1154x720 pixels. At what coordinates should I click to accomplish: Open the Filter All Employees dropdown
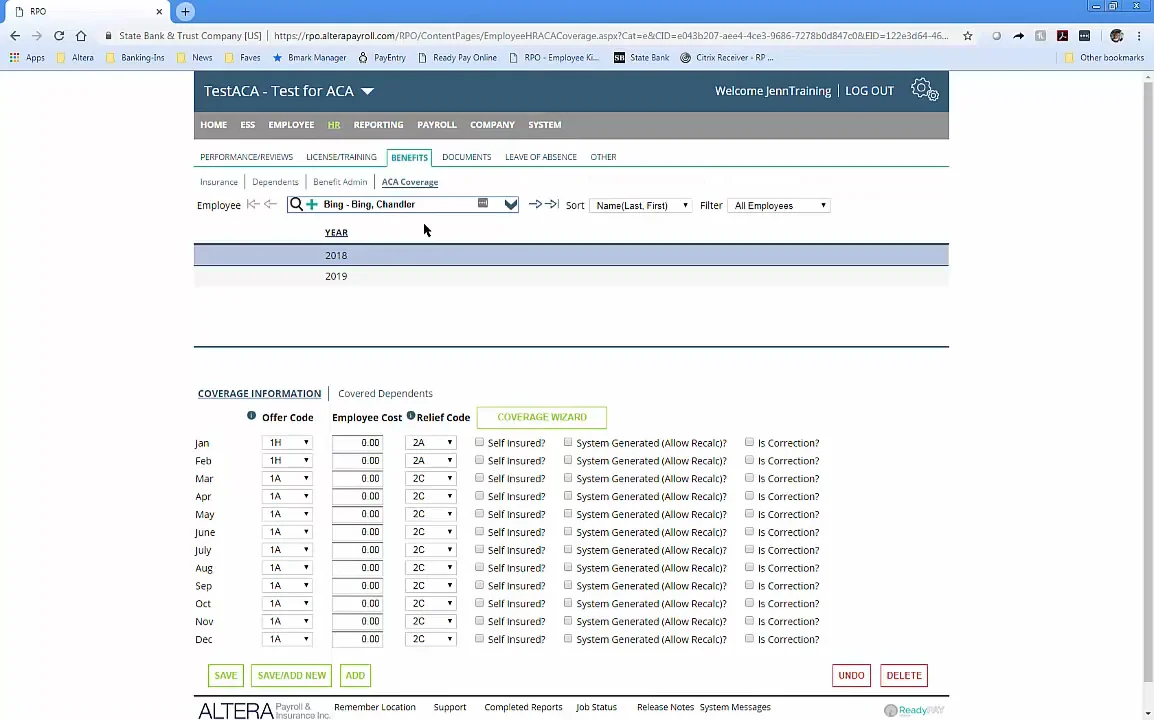[x=780, y=206]
